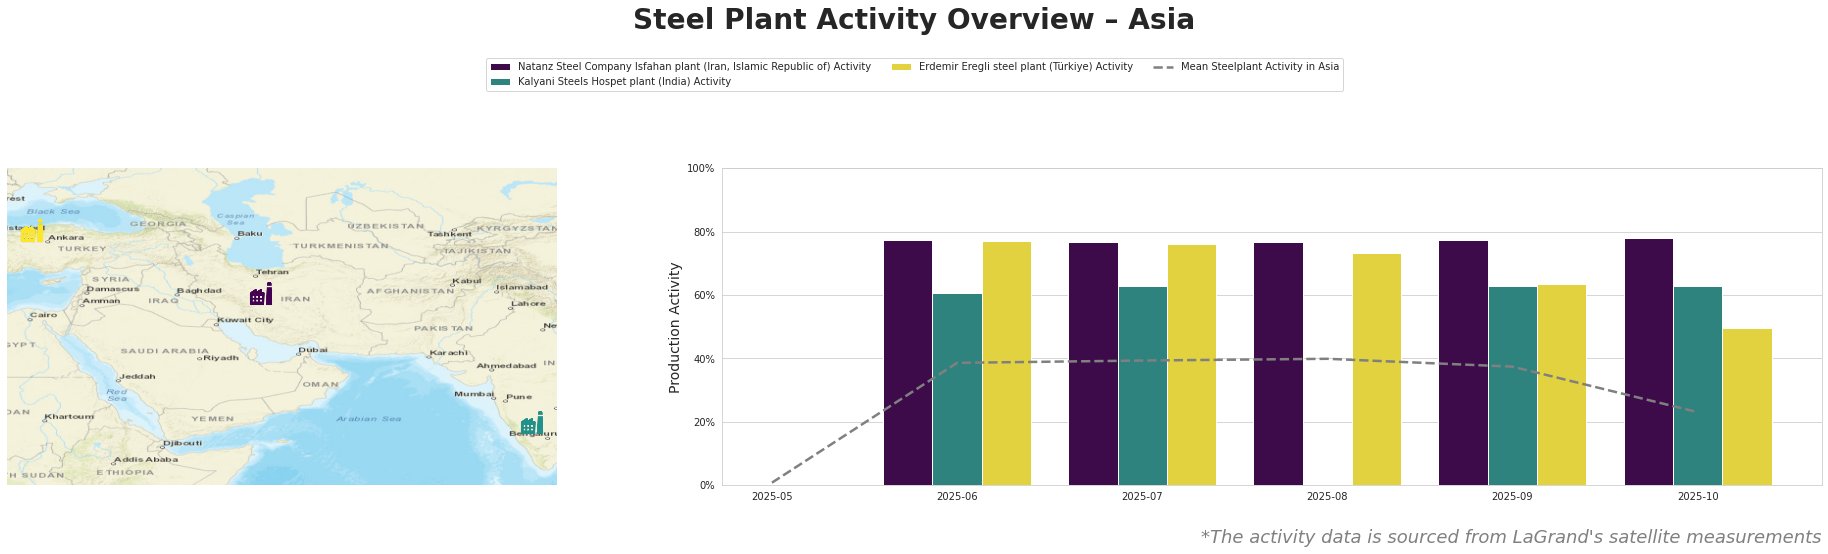This screenshot has width=1828, height=554.
Task: Click the purple factory icon in Iran
Action: (261, 295)
